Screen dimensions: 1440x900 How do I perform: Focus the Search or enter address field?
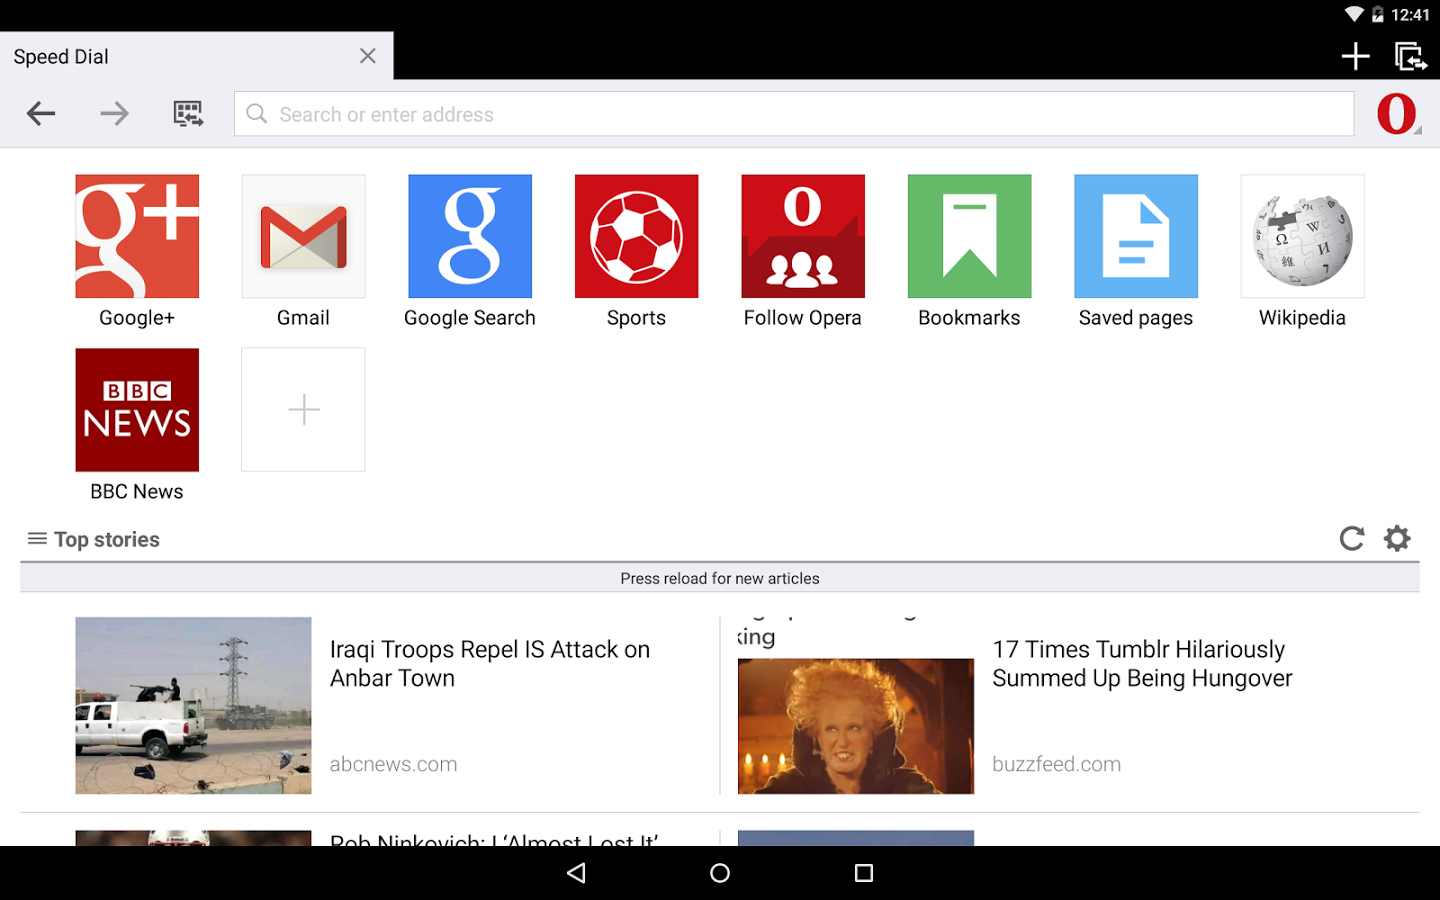[x=794, y=114]
